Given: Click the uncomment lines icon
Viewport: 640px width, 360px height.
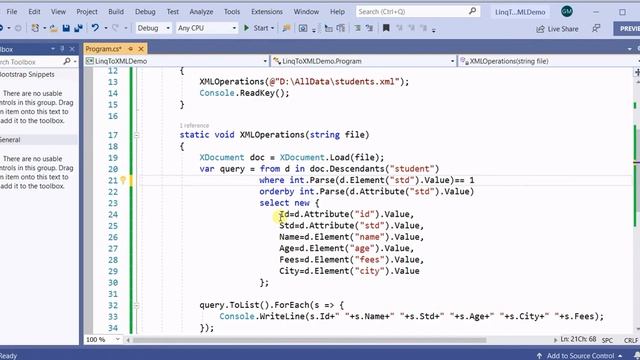Looking at the screenshot, I should 369,28.
